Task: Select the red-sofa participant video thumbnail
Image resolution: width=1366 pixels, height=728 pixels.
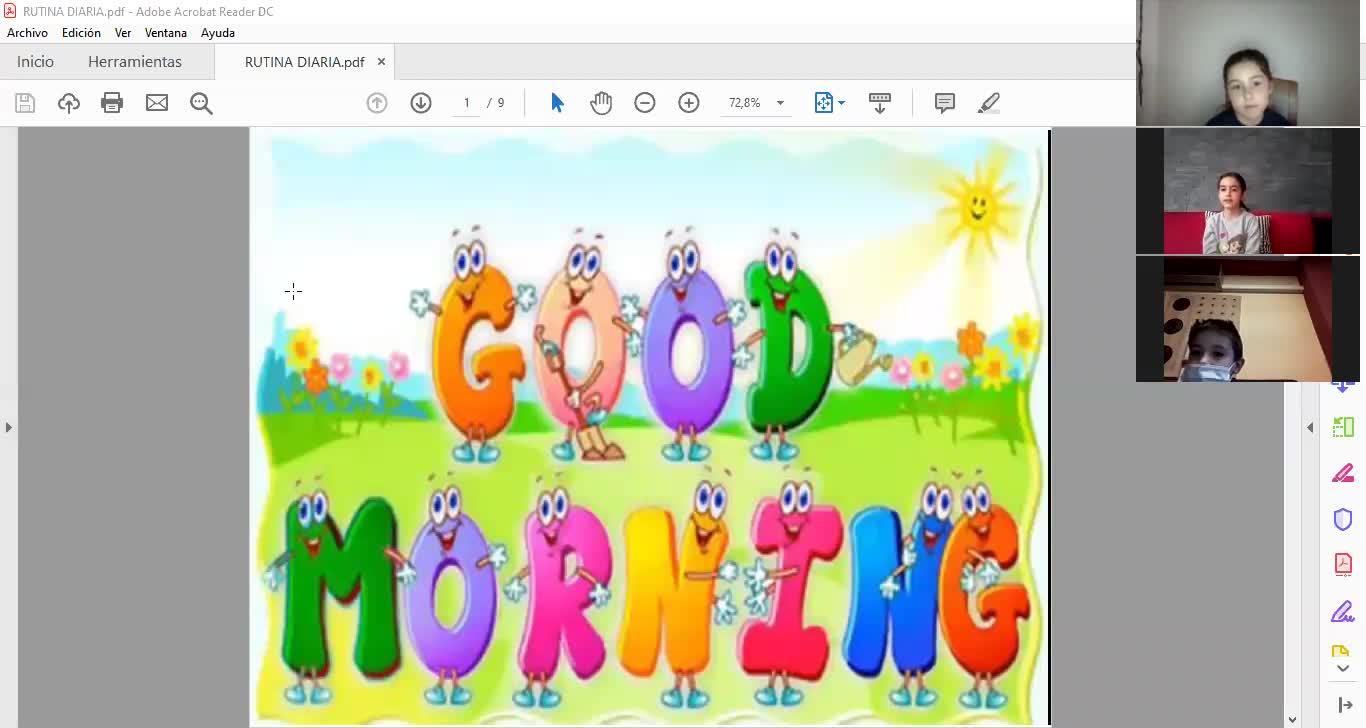Action: pos(1248,191)
